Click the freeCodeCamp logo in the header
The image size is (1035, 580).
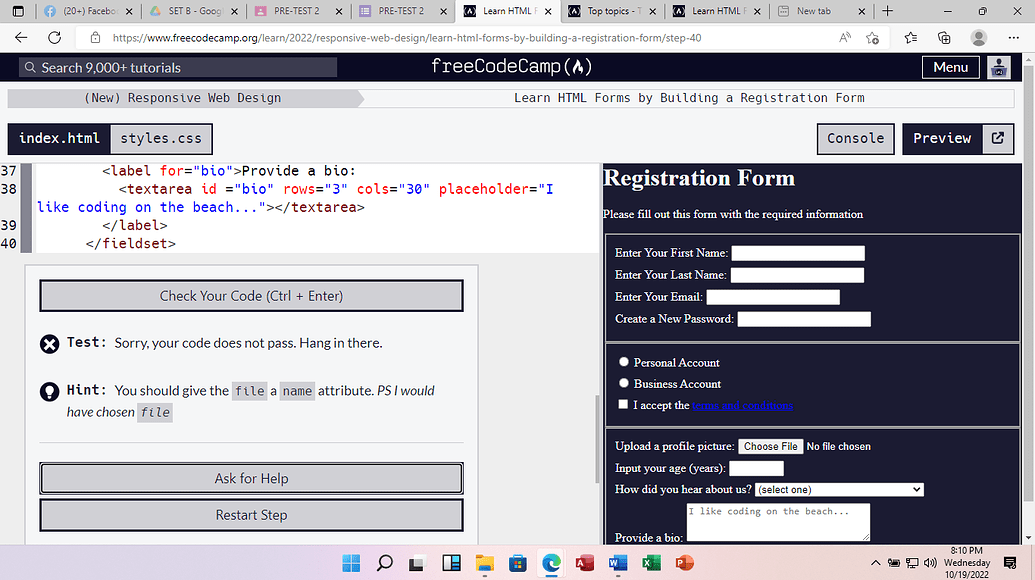coord(511,67)
